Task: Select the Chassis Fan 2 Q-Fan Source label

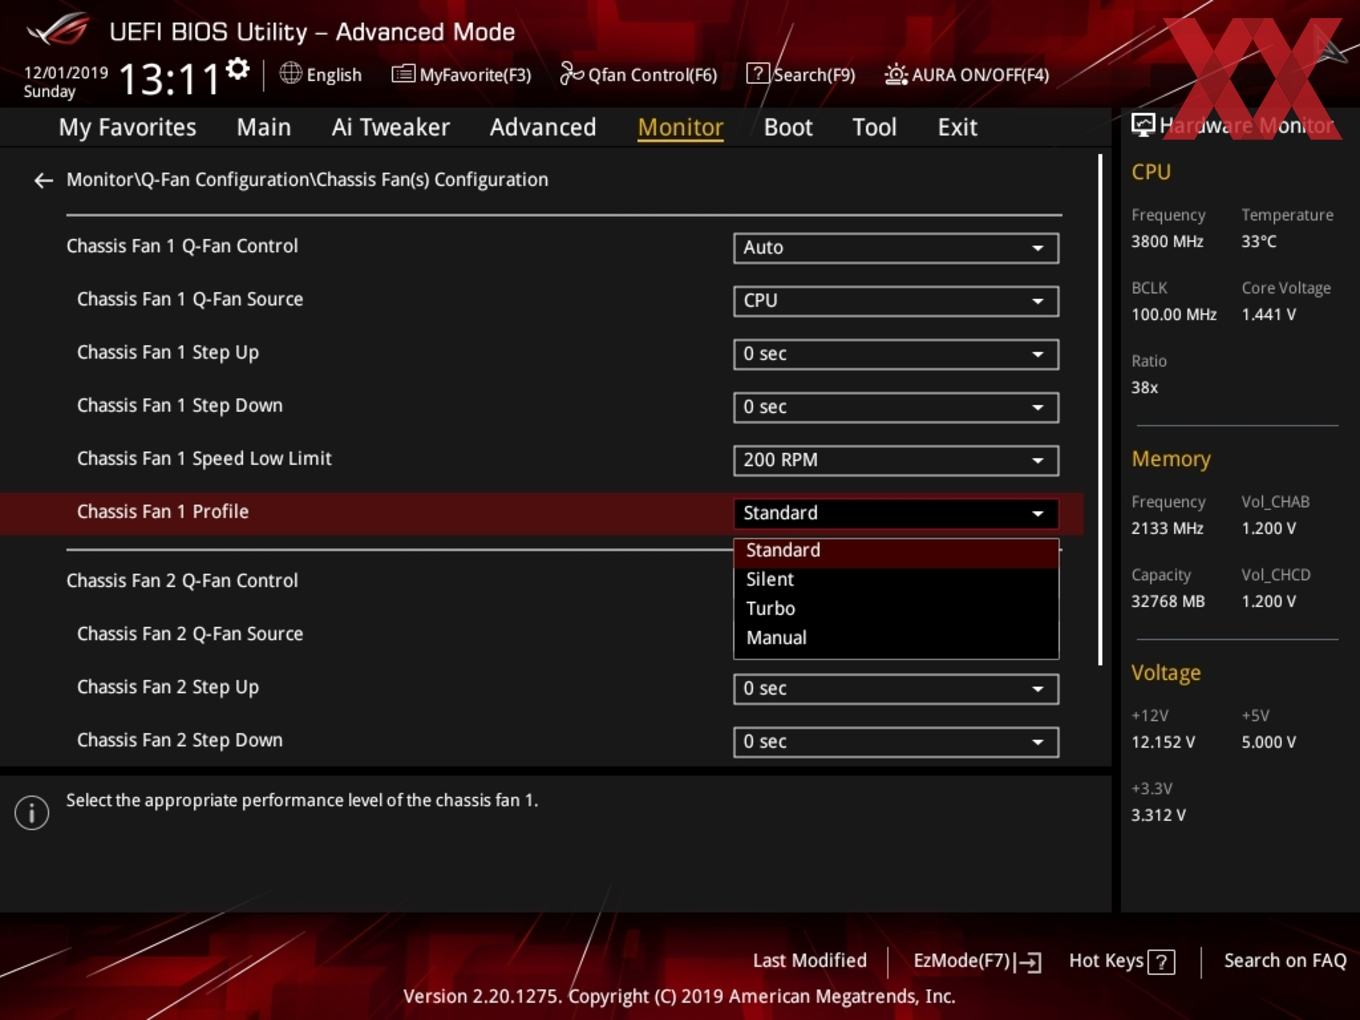Action: 190,634
